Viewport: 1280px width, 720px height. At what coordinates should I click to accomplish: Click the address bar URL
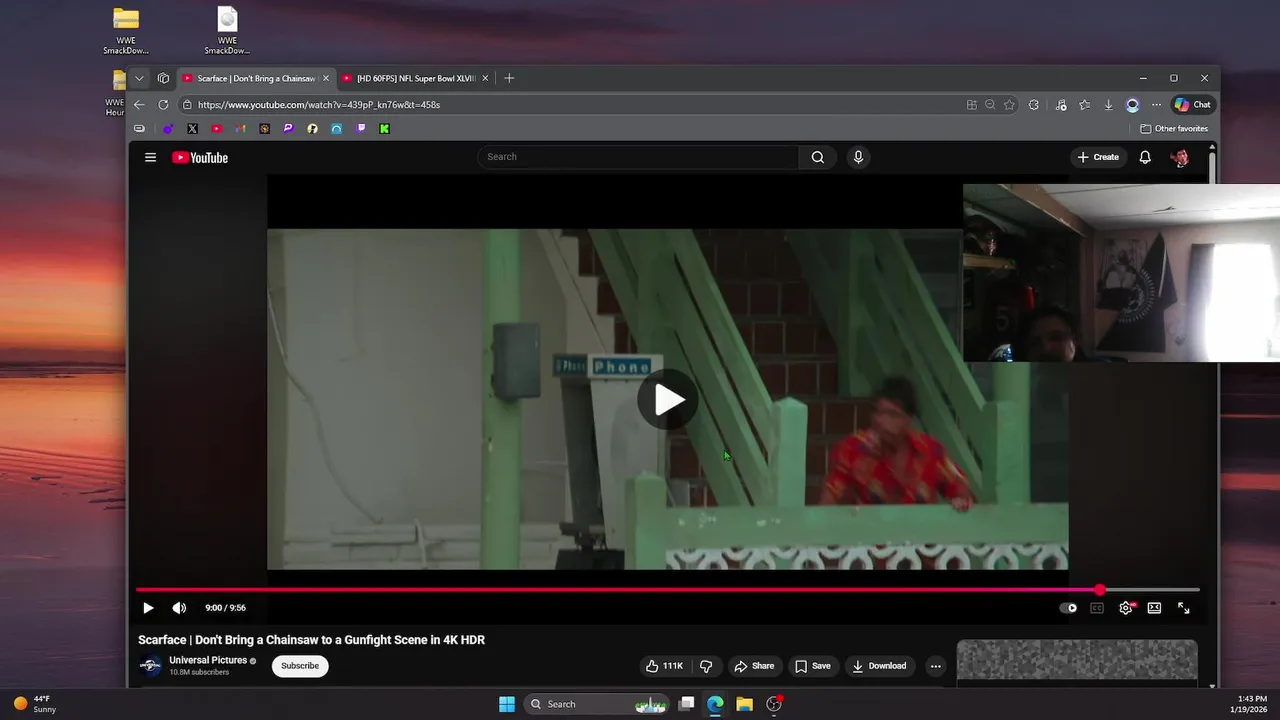[x=319, y=104]
